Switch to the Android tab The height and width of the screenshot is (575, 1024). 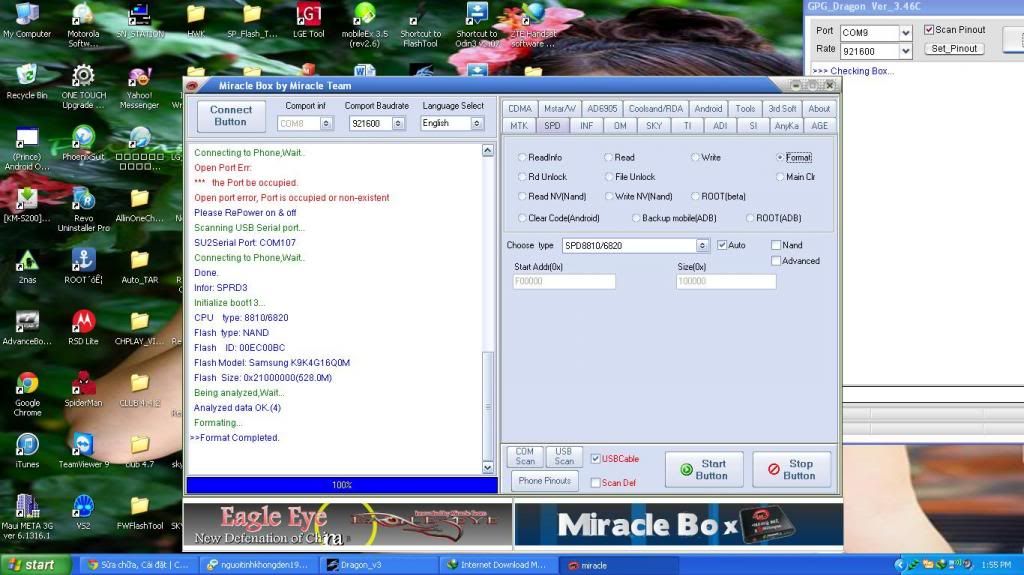[708, 108]
